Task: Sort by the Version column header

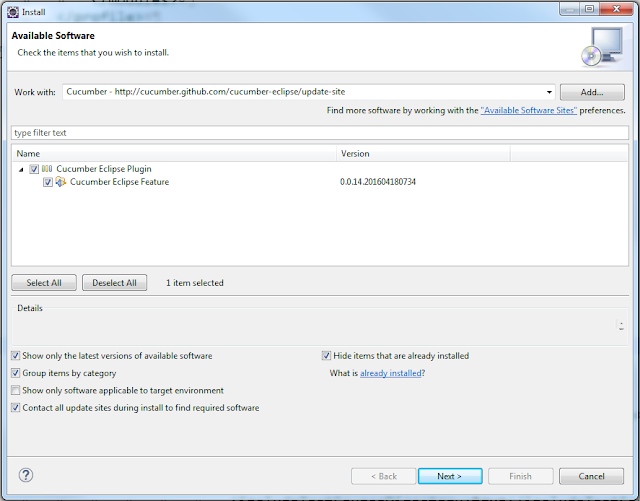Action: pyautogui.click(x=423, y=154)
